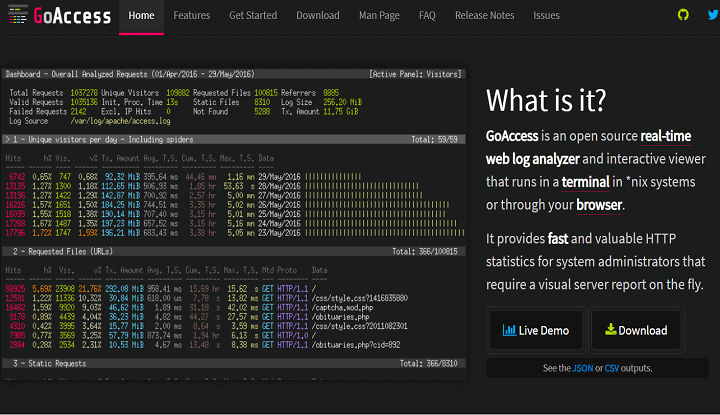This screenshot has width=720, height=415.
Task: Open the Man Page menu item
Action: (x=379, y=16)
